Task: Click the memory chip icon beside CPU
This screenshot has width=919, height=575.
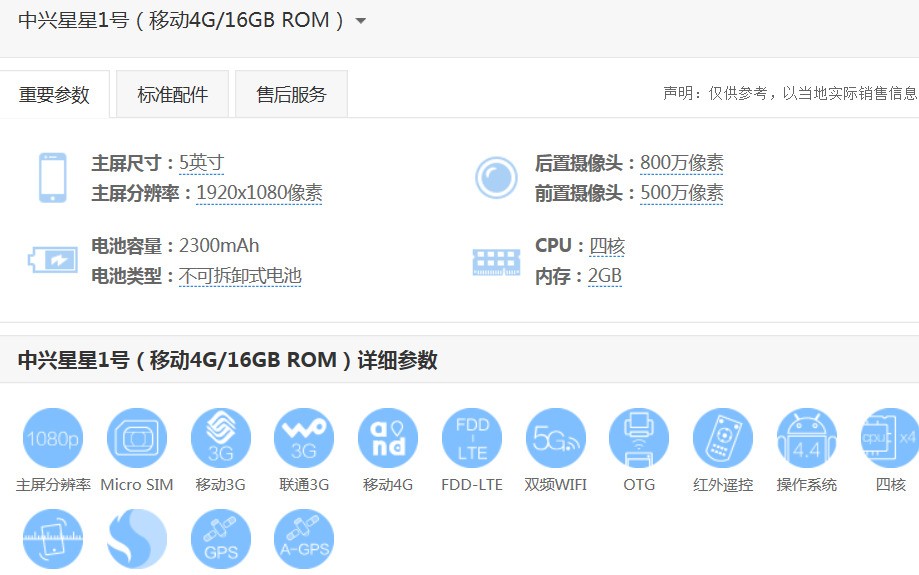Action: pos(496,262)
